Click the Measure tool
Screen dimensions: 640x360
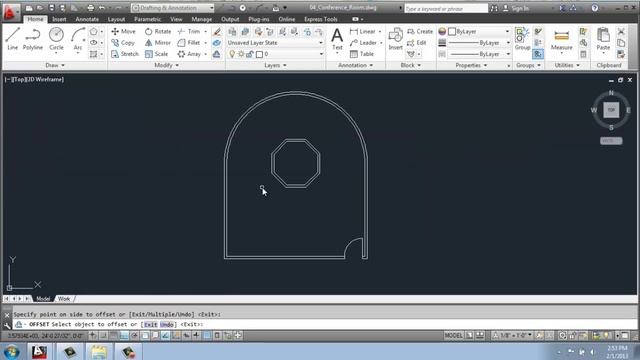point(561,40)
